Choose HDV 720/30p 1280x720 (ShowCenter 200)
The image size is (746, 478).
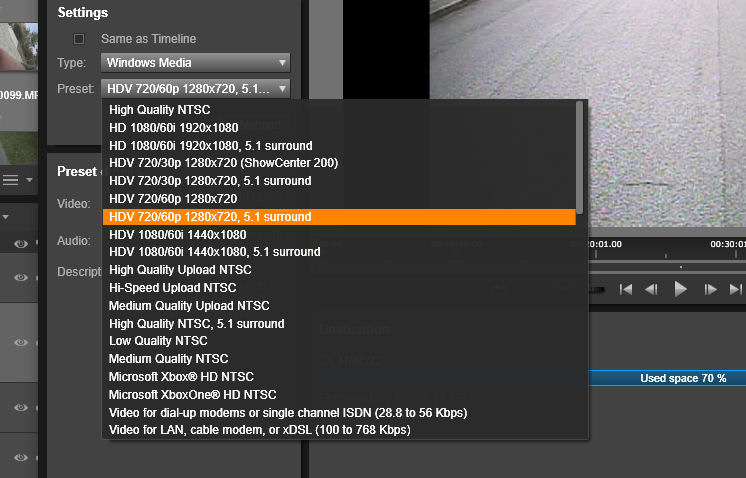223,163
